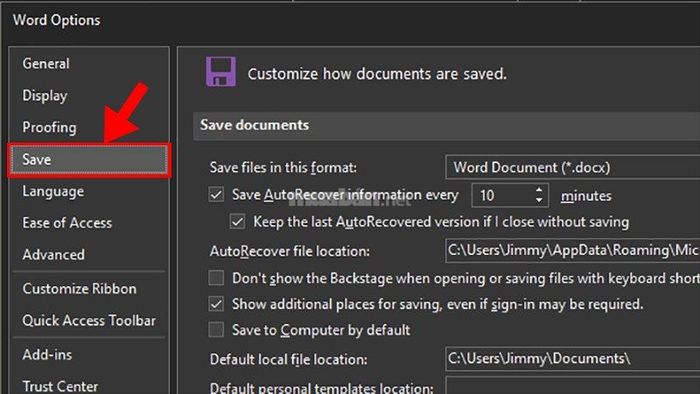This screenshot has width=700, height=394.
Task: Open the Trust Center category
Action: tap(60, 386)
